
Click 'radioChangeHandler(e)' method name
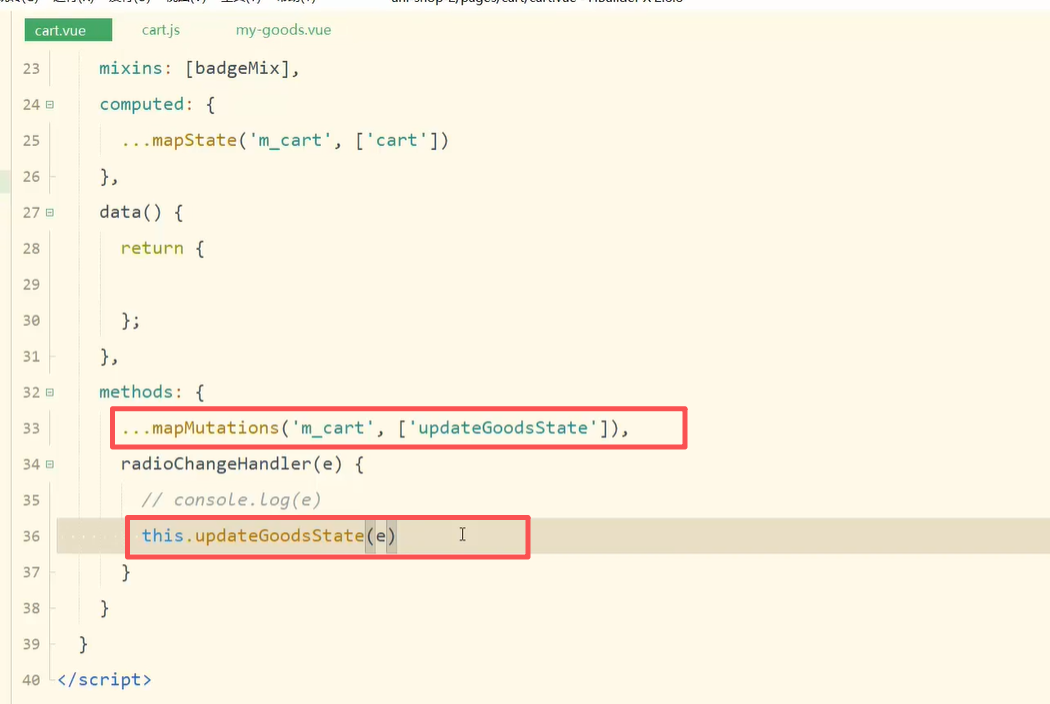(x=232, y=464)
